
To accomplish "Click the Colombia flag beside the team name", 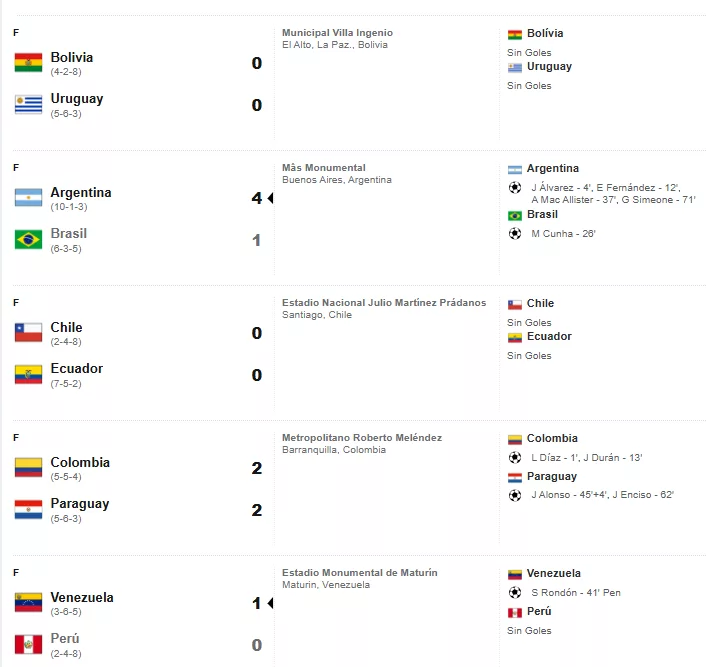I will click(x=28, y=467).
